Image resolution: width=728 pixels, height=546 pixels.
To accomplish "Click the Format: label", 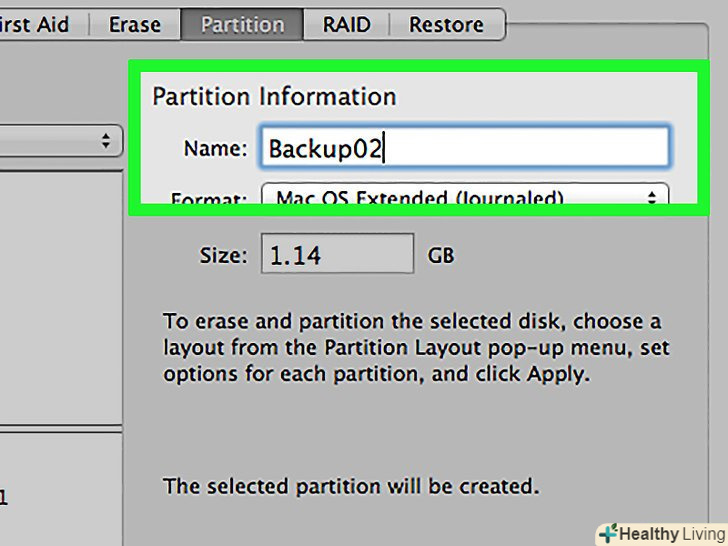I will pos(209,199).
